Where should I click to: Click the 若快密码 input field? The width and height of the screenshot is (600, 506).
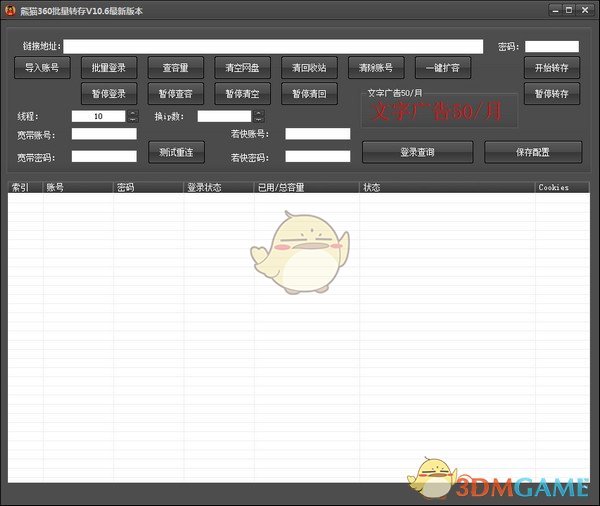click(317, 156)
